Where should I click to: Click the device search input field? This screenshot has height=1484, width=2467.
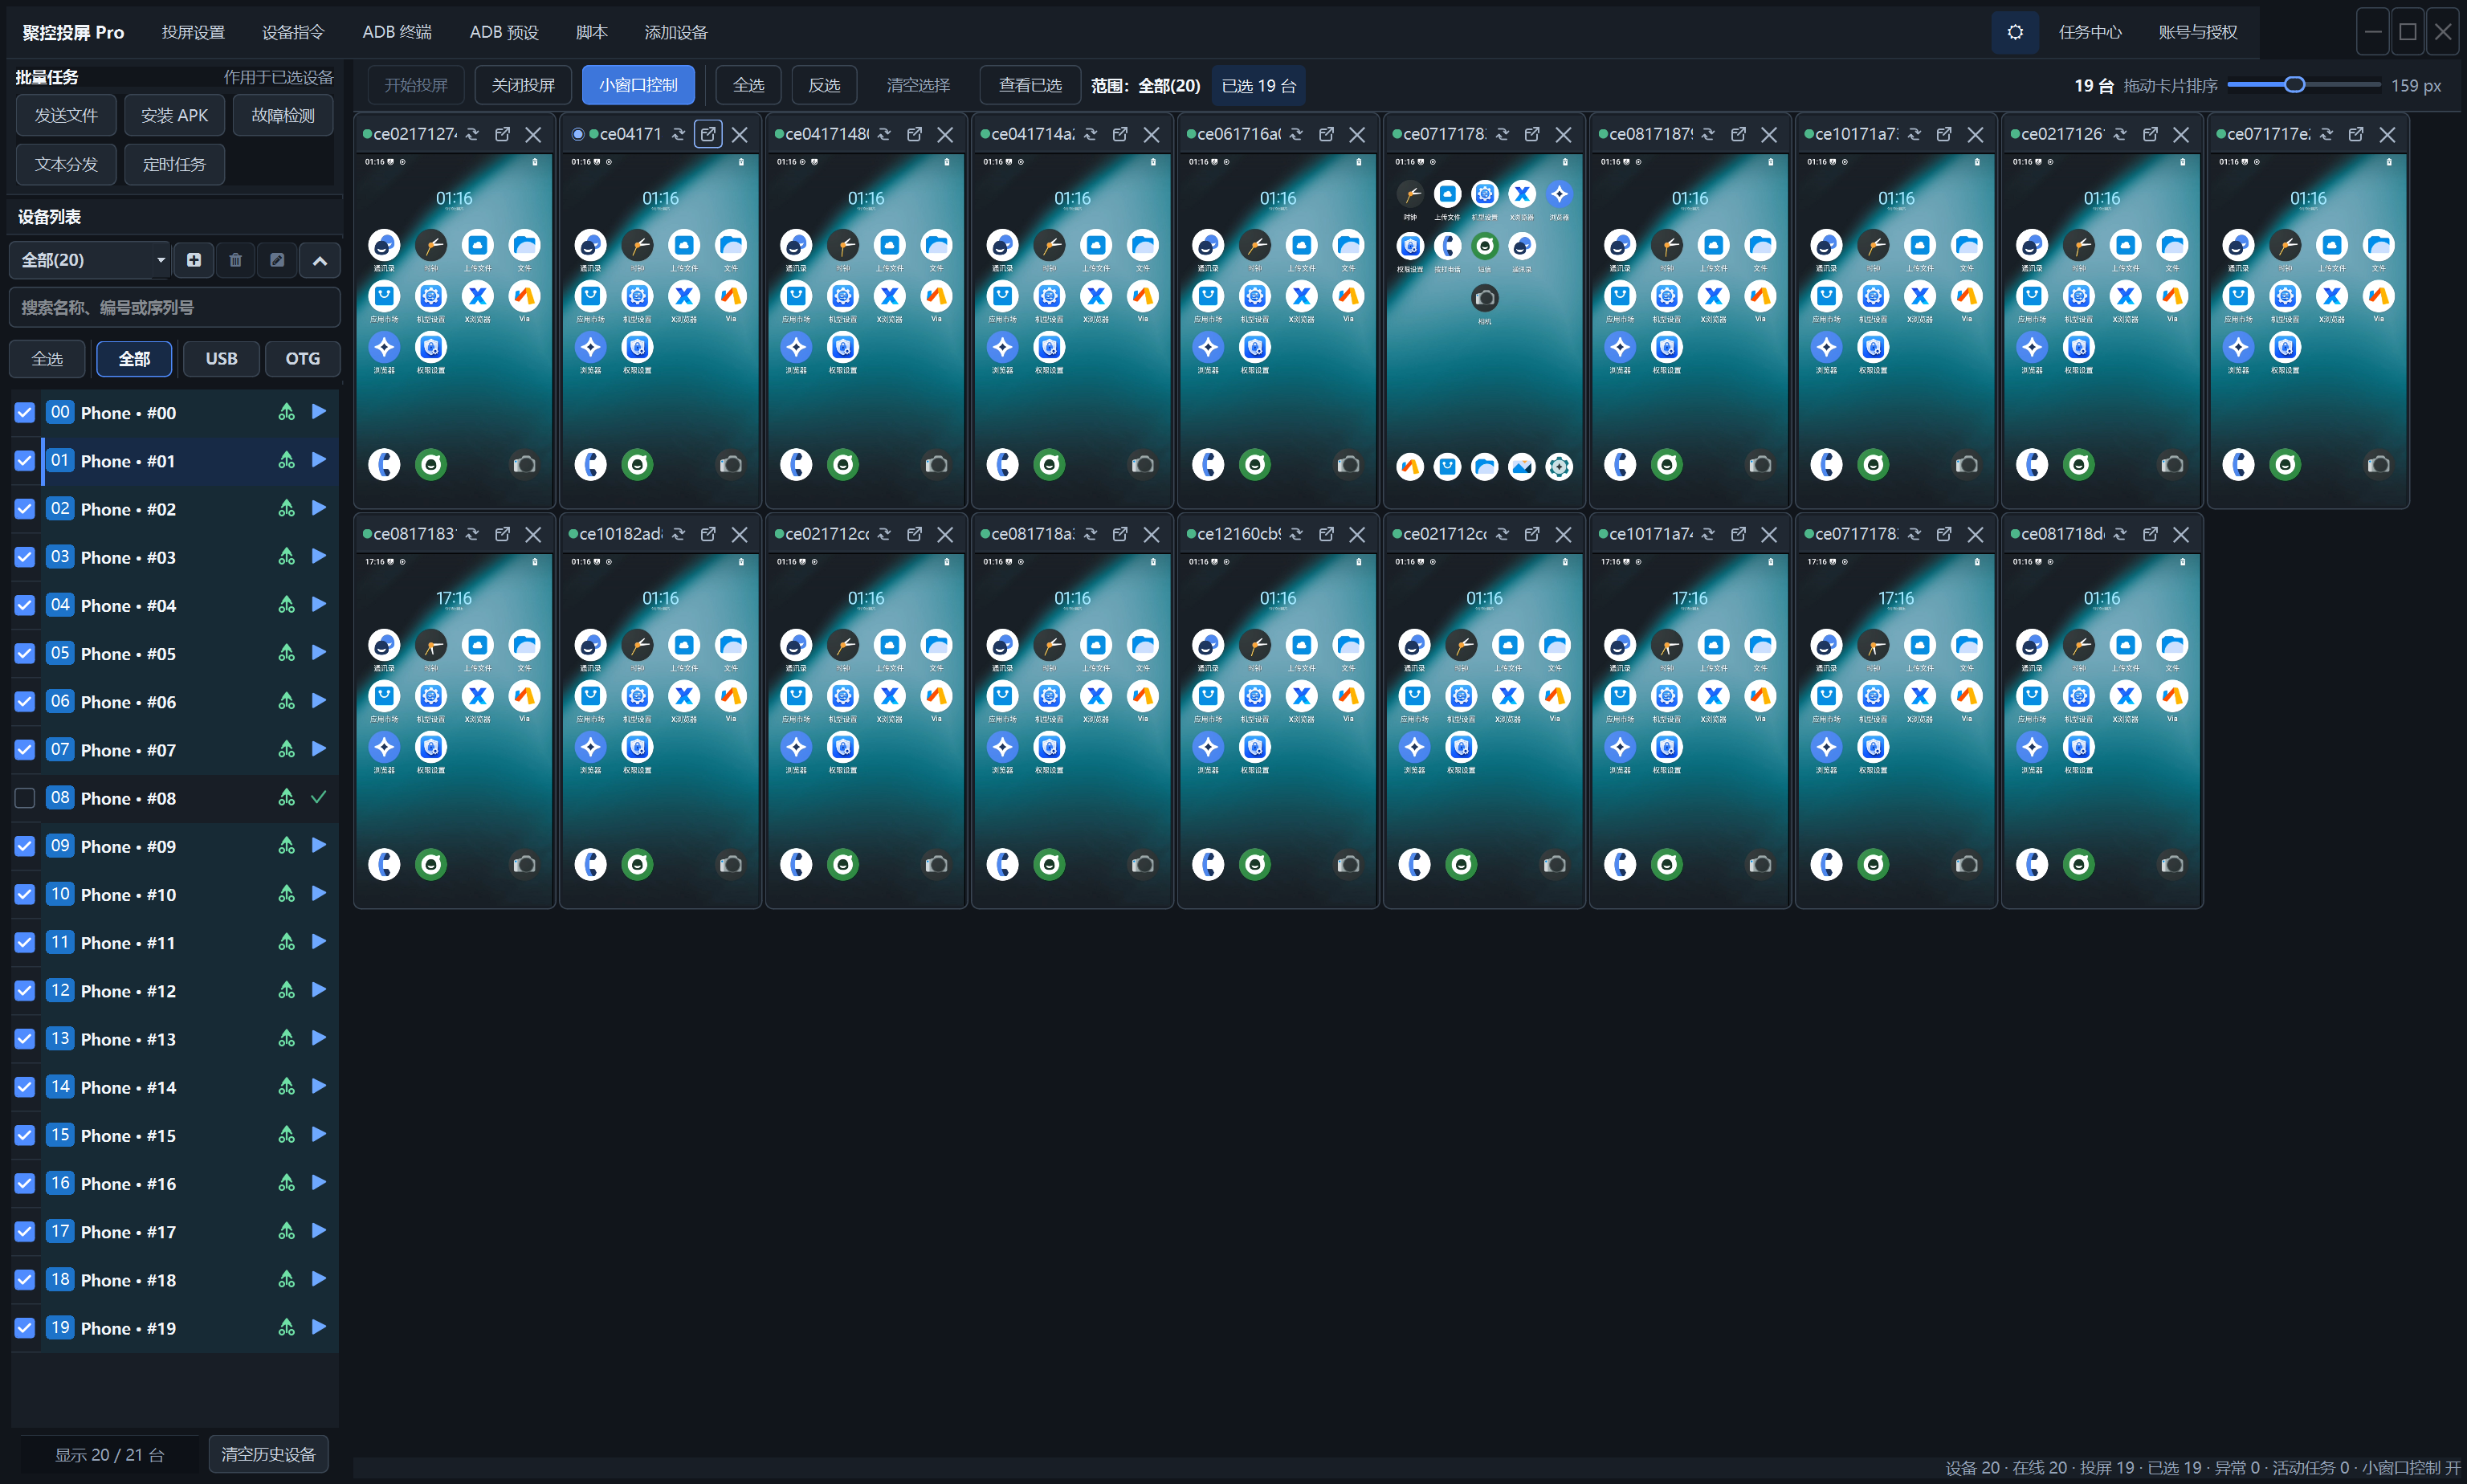tap(174, 307)
